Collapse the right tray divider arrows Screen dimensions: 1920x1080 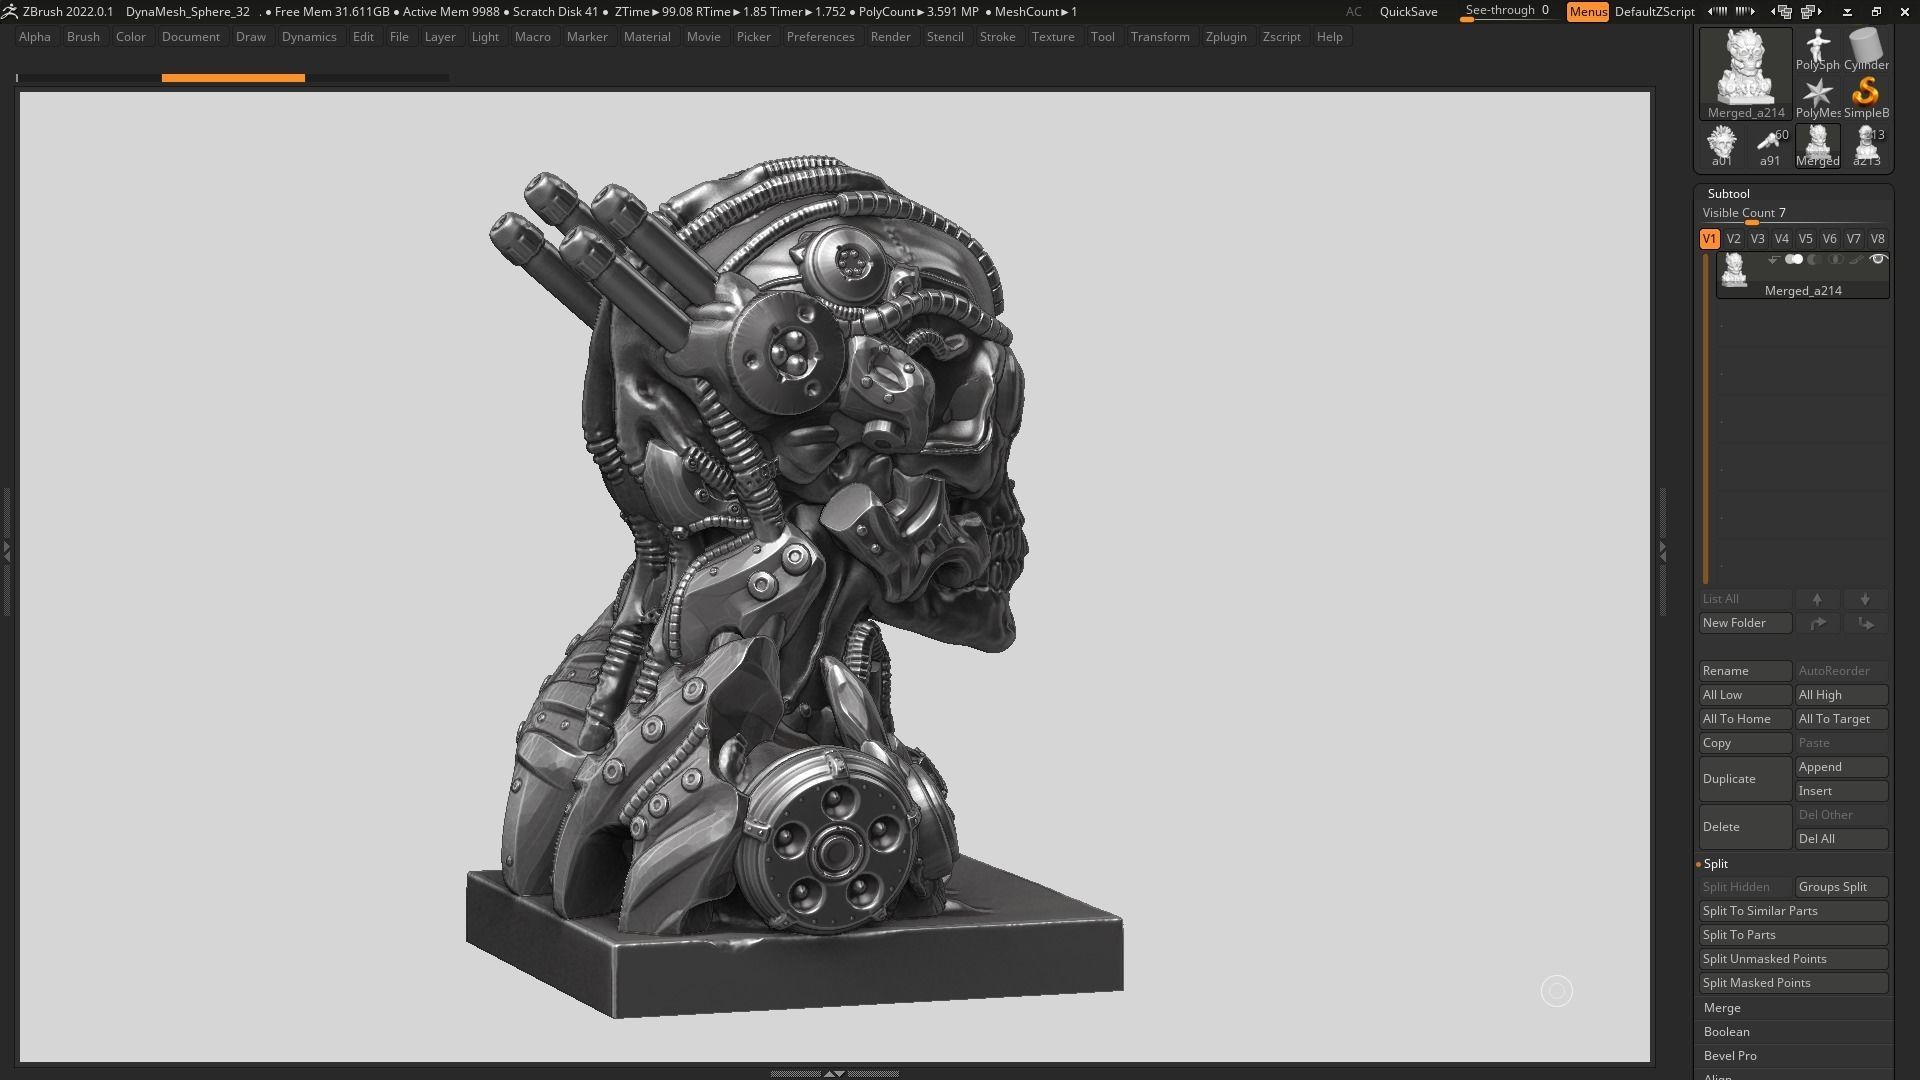(1663, 551)
